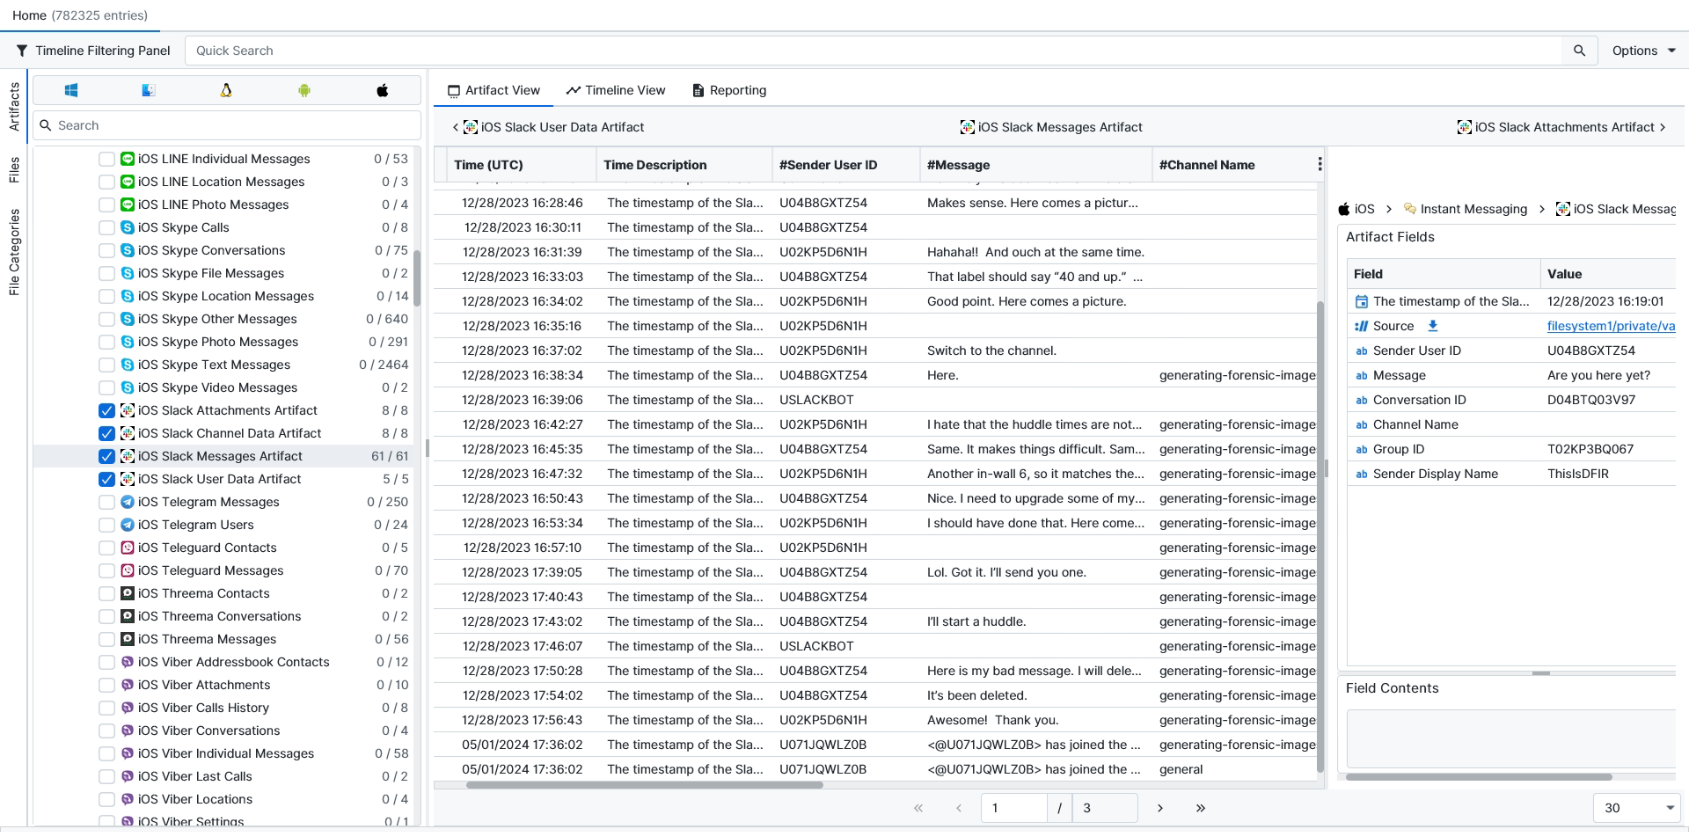1689x832 pixels.
Task: Go to the first page of results
Action: pyautogui.click(x=918, y=808)
